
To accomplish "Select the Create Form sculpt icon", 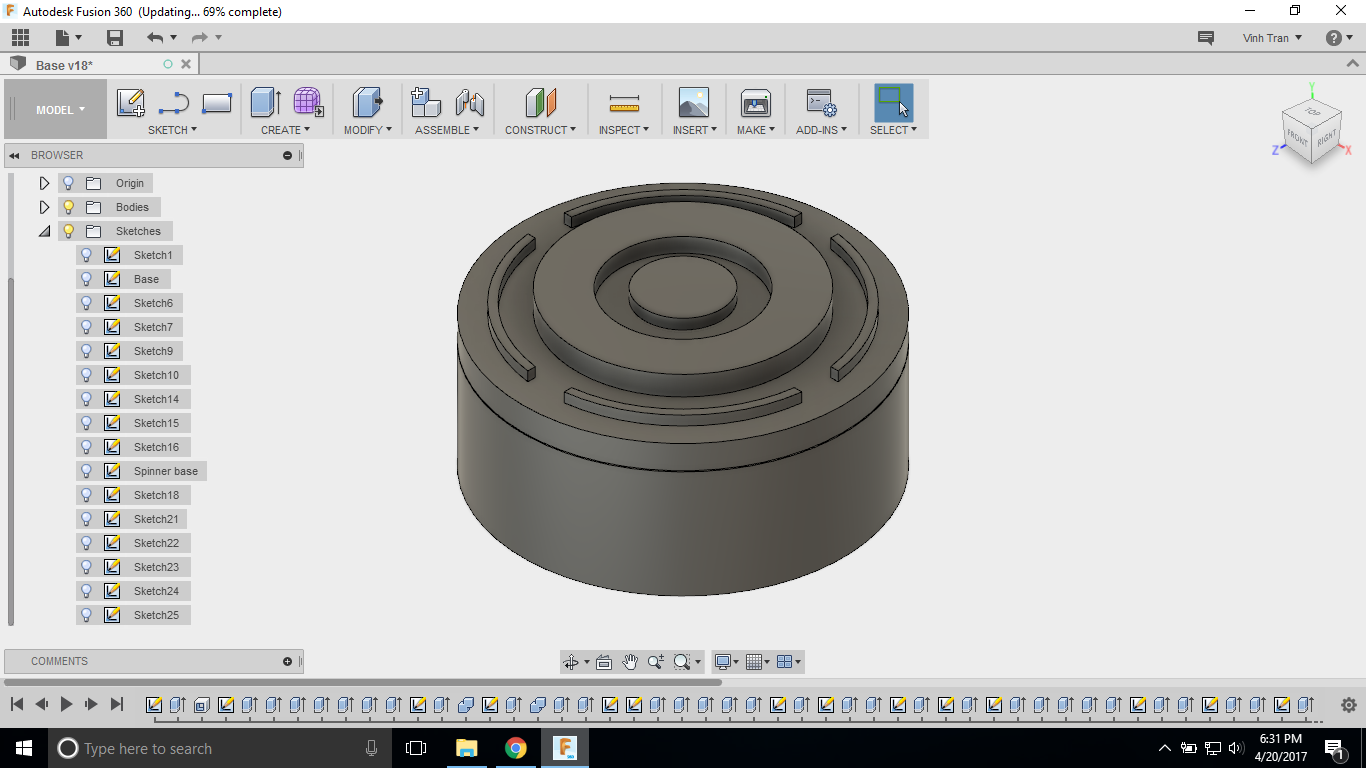I will (308, 103).
